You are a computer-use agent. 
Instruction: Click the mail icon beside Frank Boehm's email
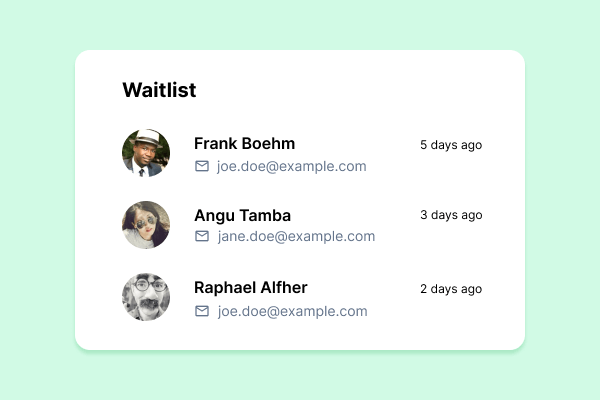pyautogui.click(x=202, y=166)
